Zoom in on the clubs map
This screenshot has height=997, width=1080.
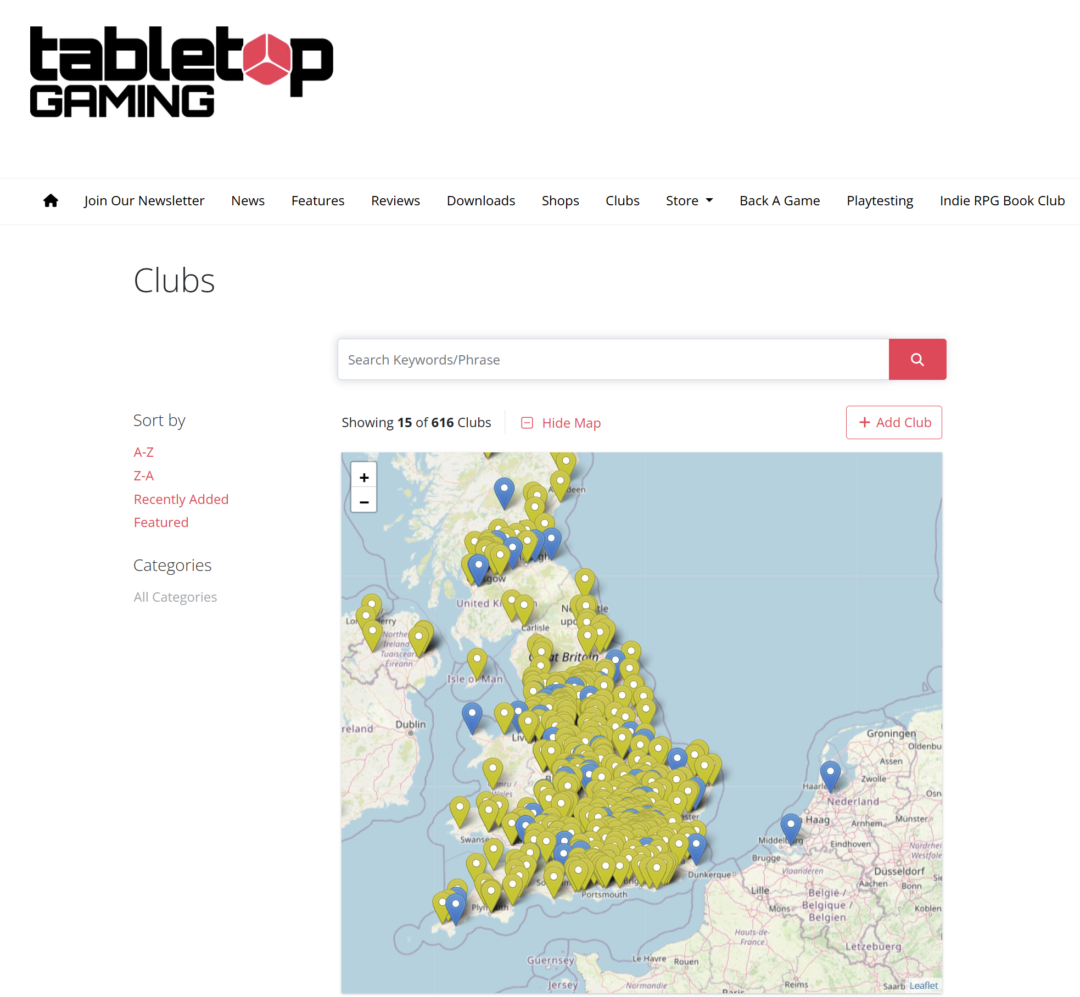point(364,478)
